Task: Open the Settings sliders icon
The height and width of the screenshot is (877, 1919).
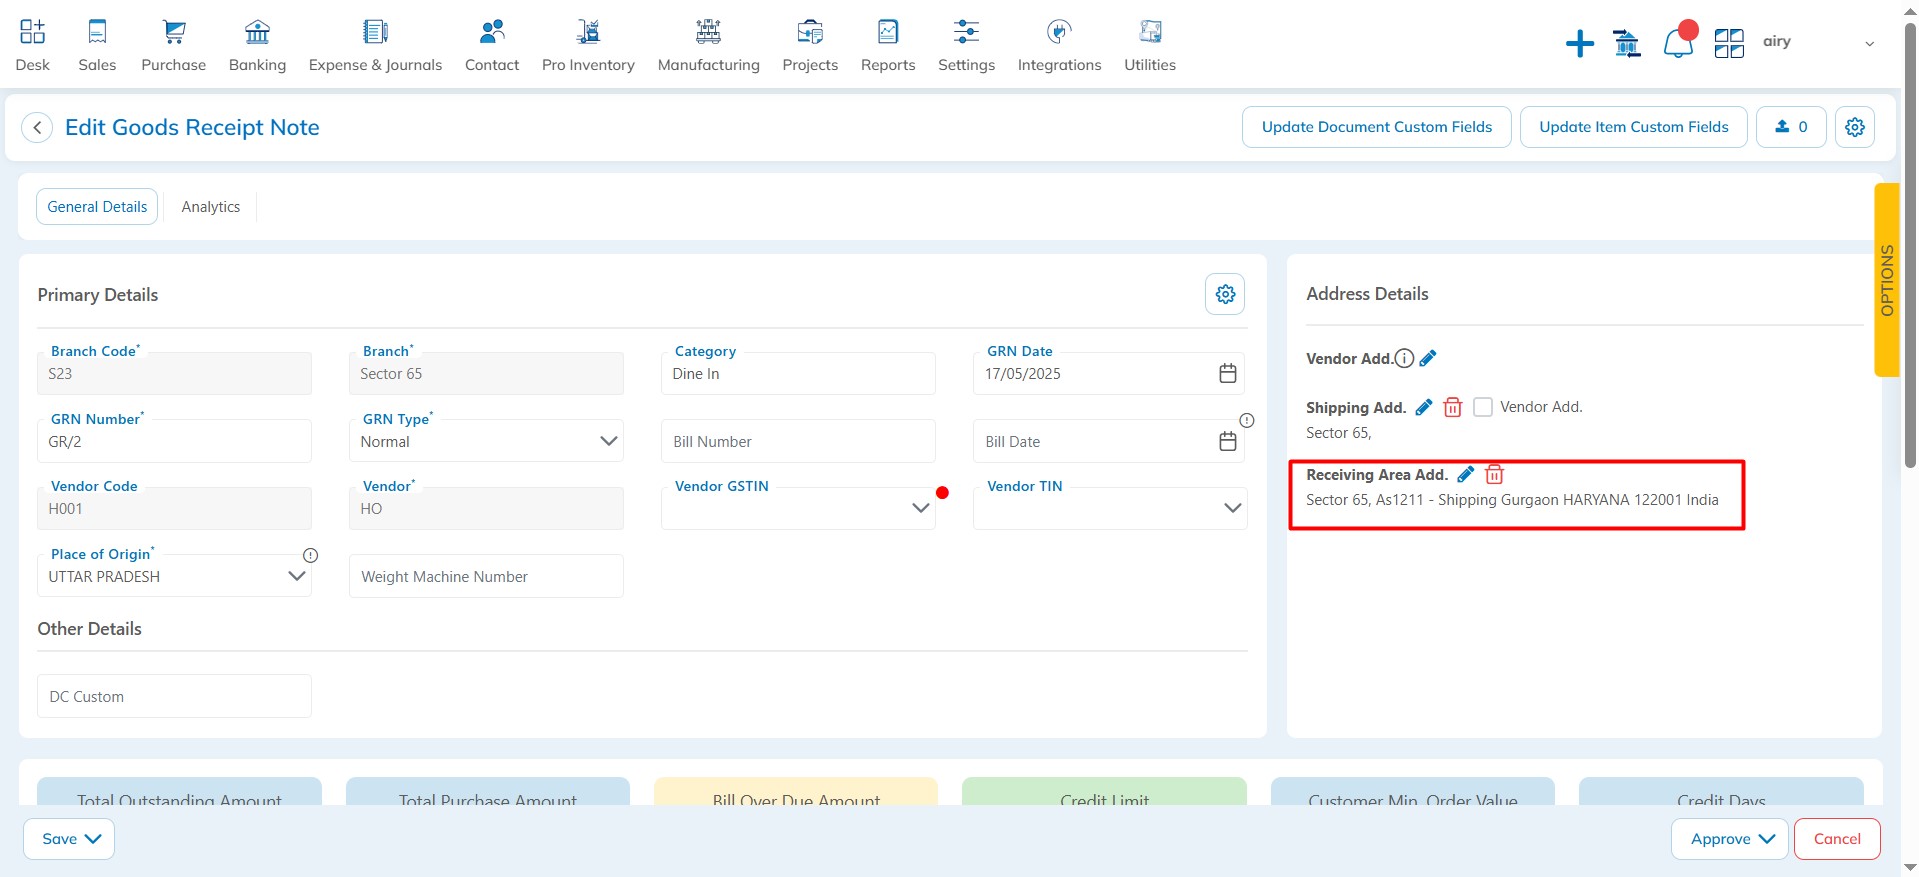Action: (x=966, y=32)
